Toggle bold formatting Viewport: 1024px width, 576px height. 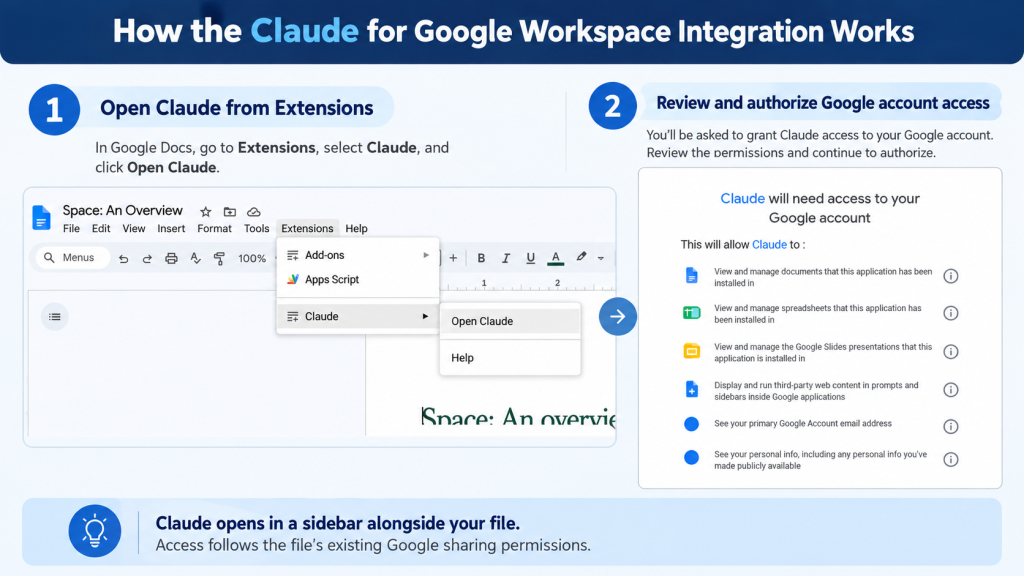481,258
